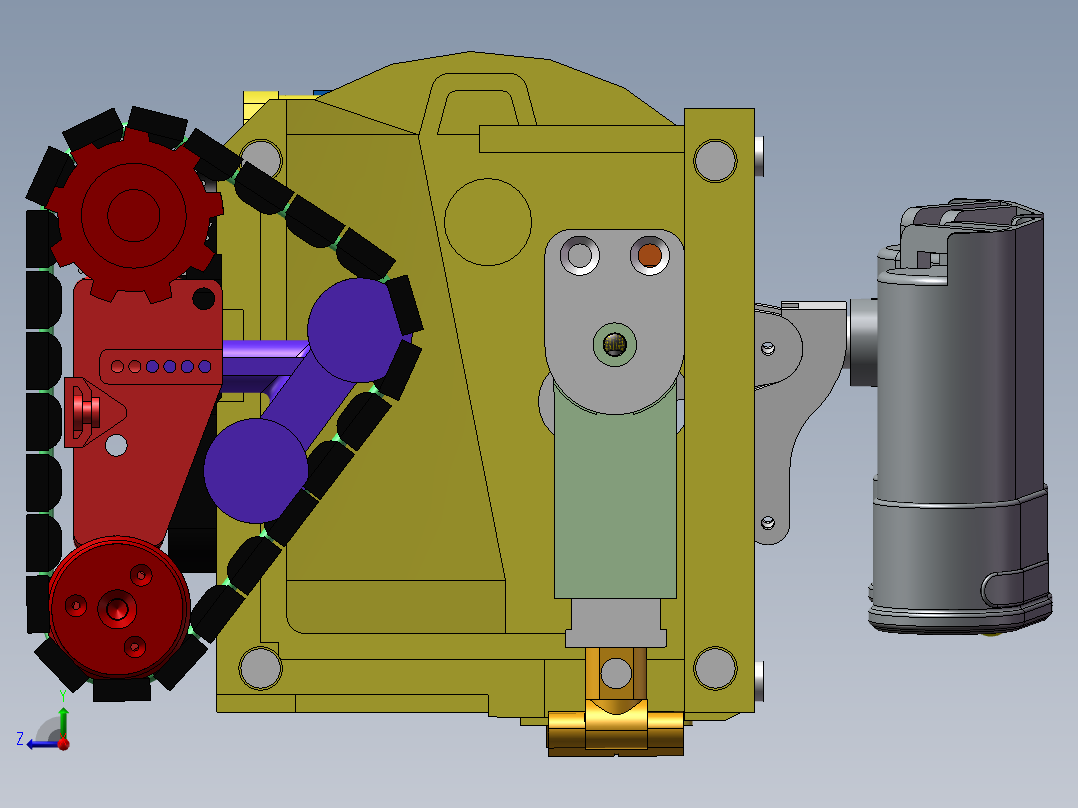Select the handle outline on the housing top
This screenshot has width=1078, height=808.
[x=487, y=104]
